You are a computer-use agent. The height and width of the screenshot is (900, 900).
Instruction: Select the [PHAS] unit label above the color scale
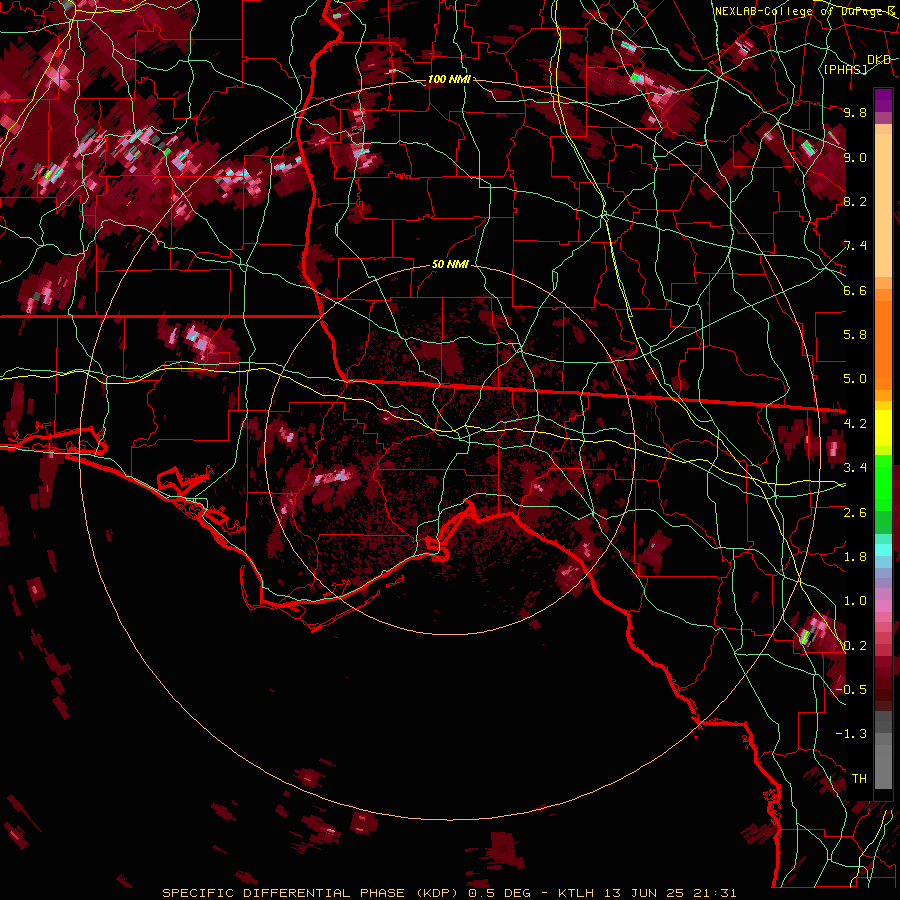coord(845,69)
